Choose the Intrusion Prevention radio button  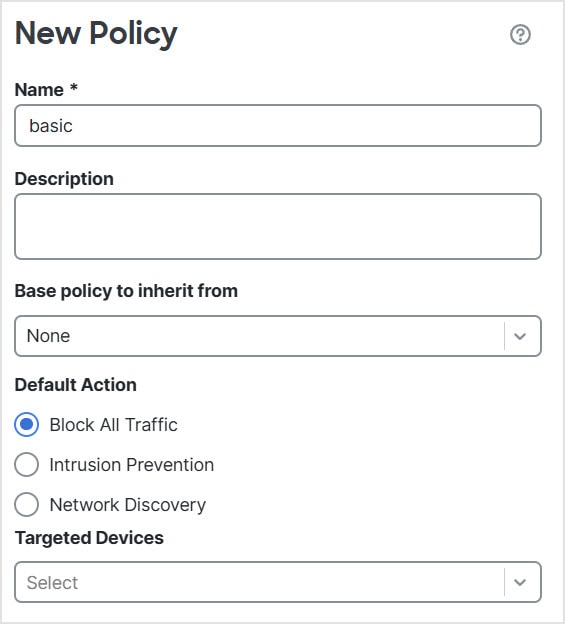(x=27, y=464)
